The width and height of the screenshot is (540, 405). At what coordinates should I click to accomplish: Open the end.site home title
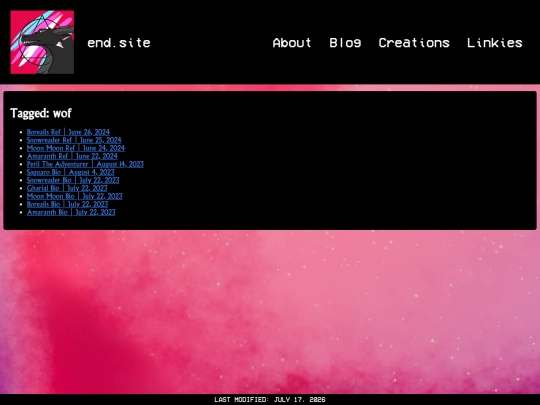pyautogui.click(x=119, y=43)
